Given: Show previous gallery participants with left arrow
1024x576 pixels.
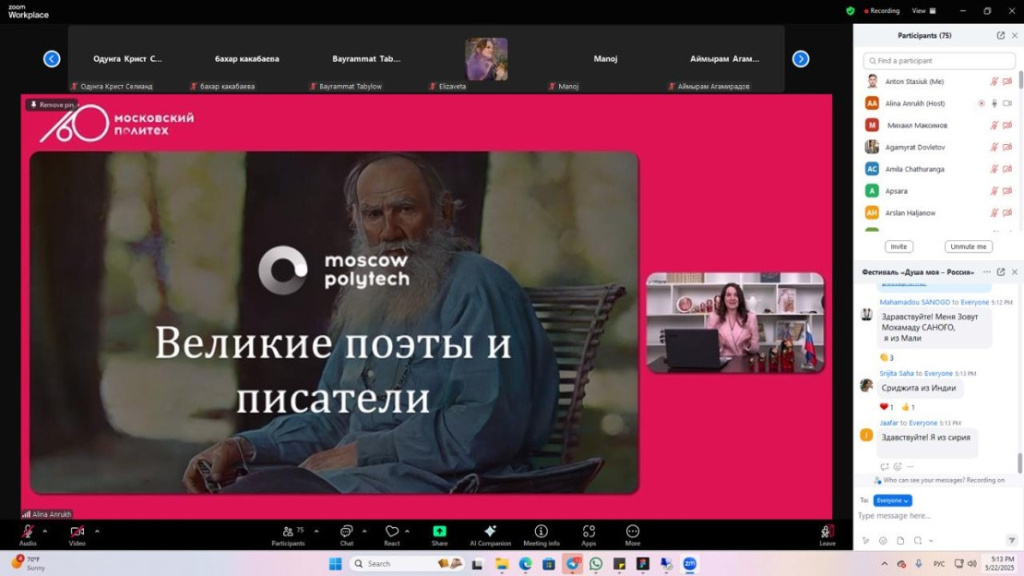Looking at the screenshot, I should tap(52, 59).
